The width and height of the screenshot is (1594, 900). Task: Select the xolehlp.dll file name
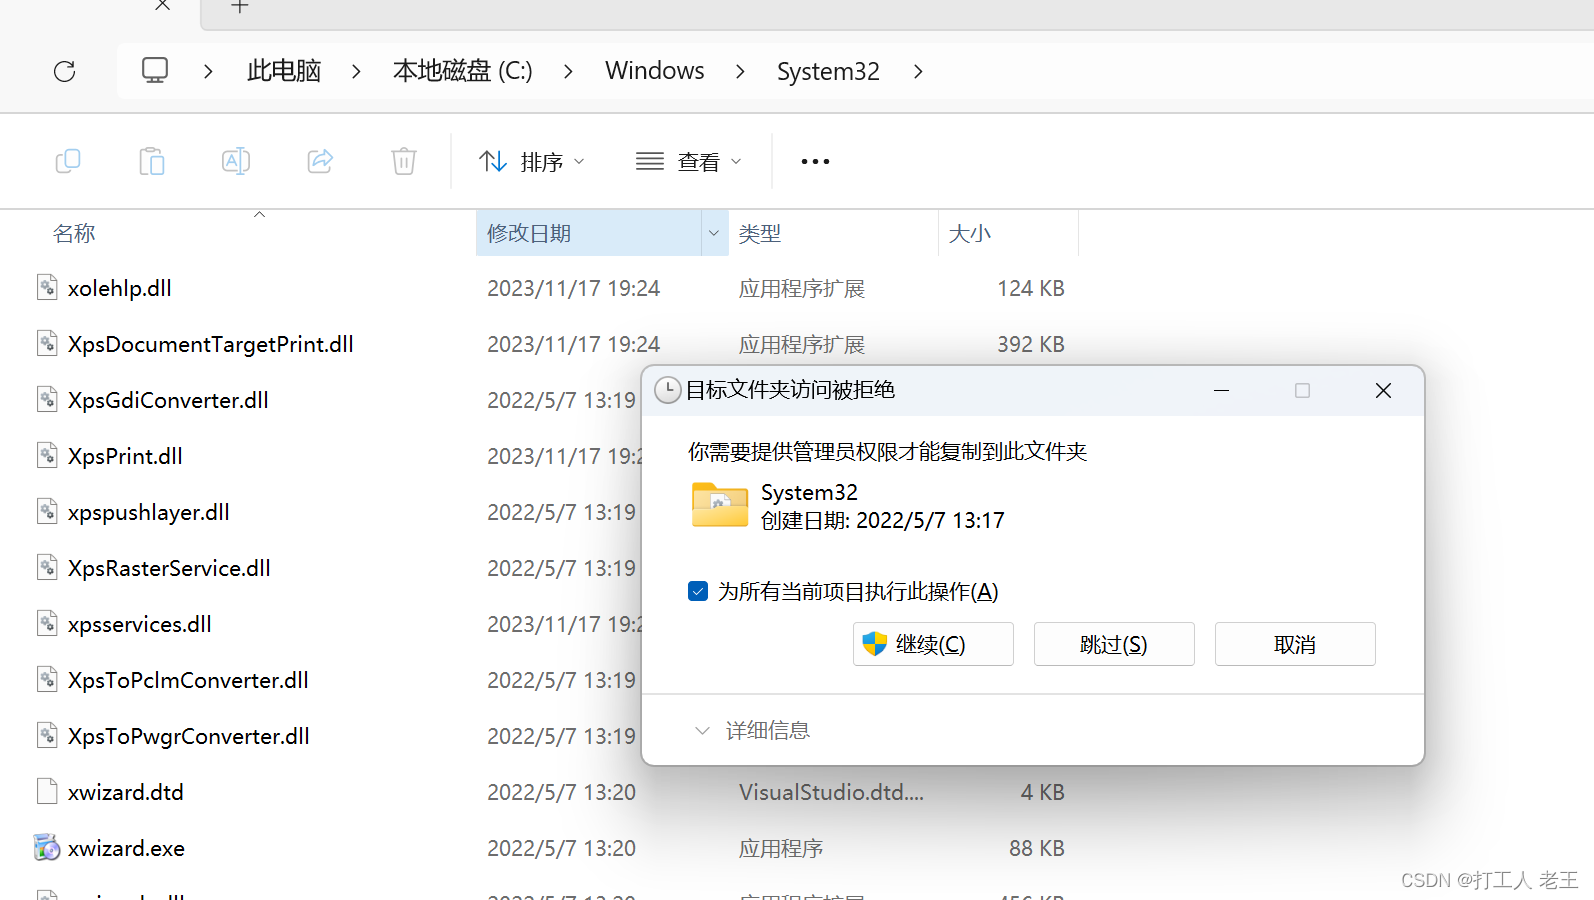120,288
